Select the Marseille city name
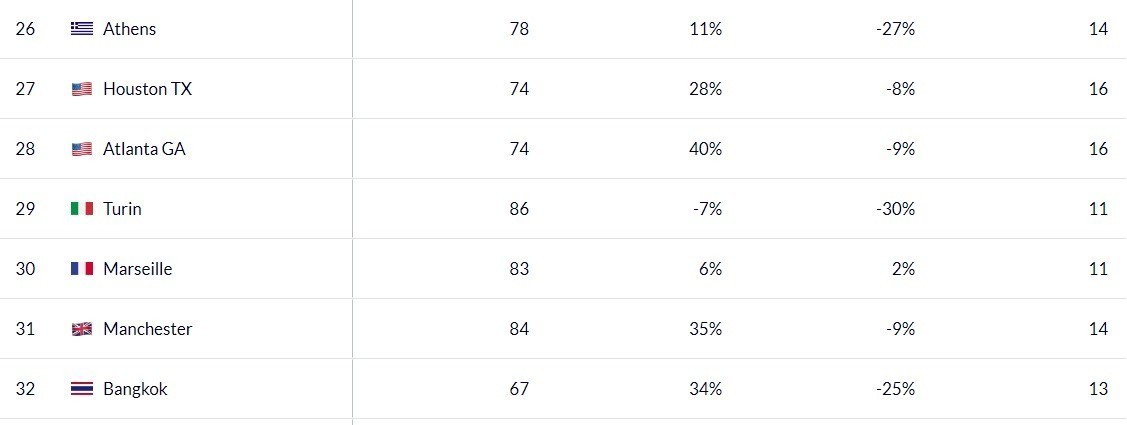The image size is (1127, 425). 137,269
